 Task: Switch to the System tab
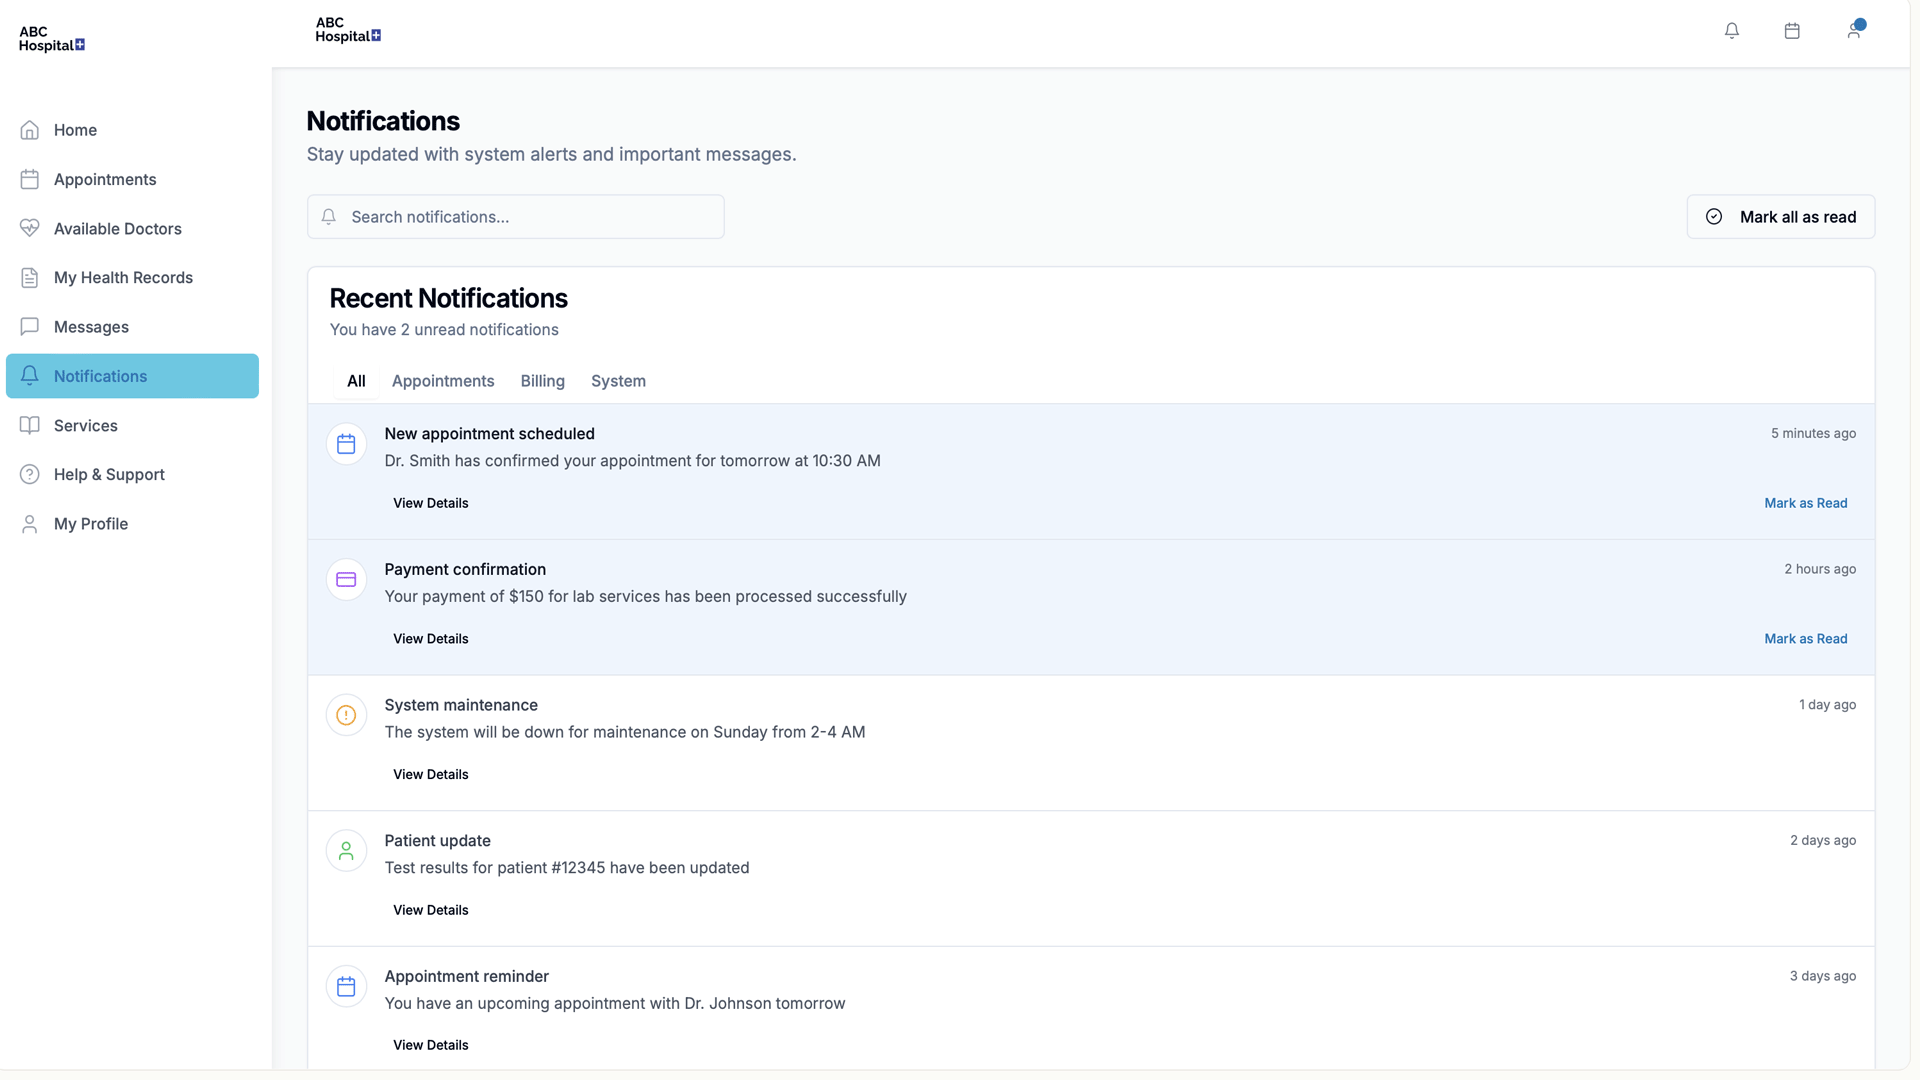coord(618,381)
